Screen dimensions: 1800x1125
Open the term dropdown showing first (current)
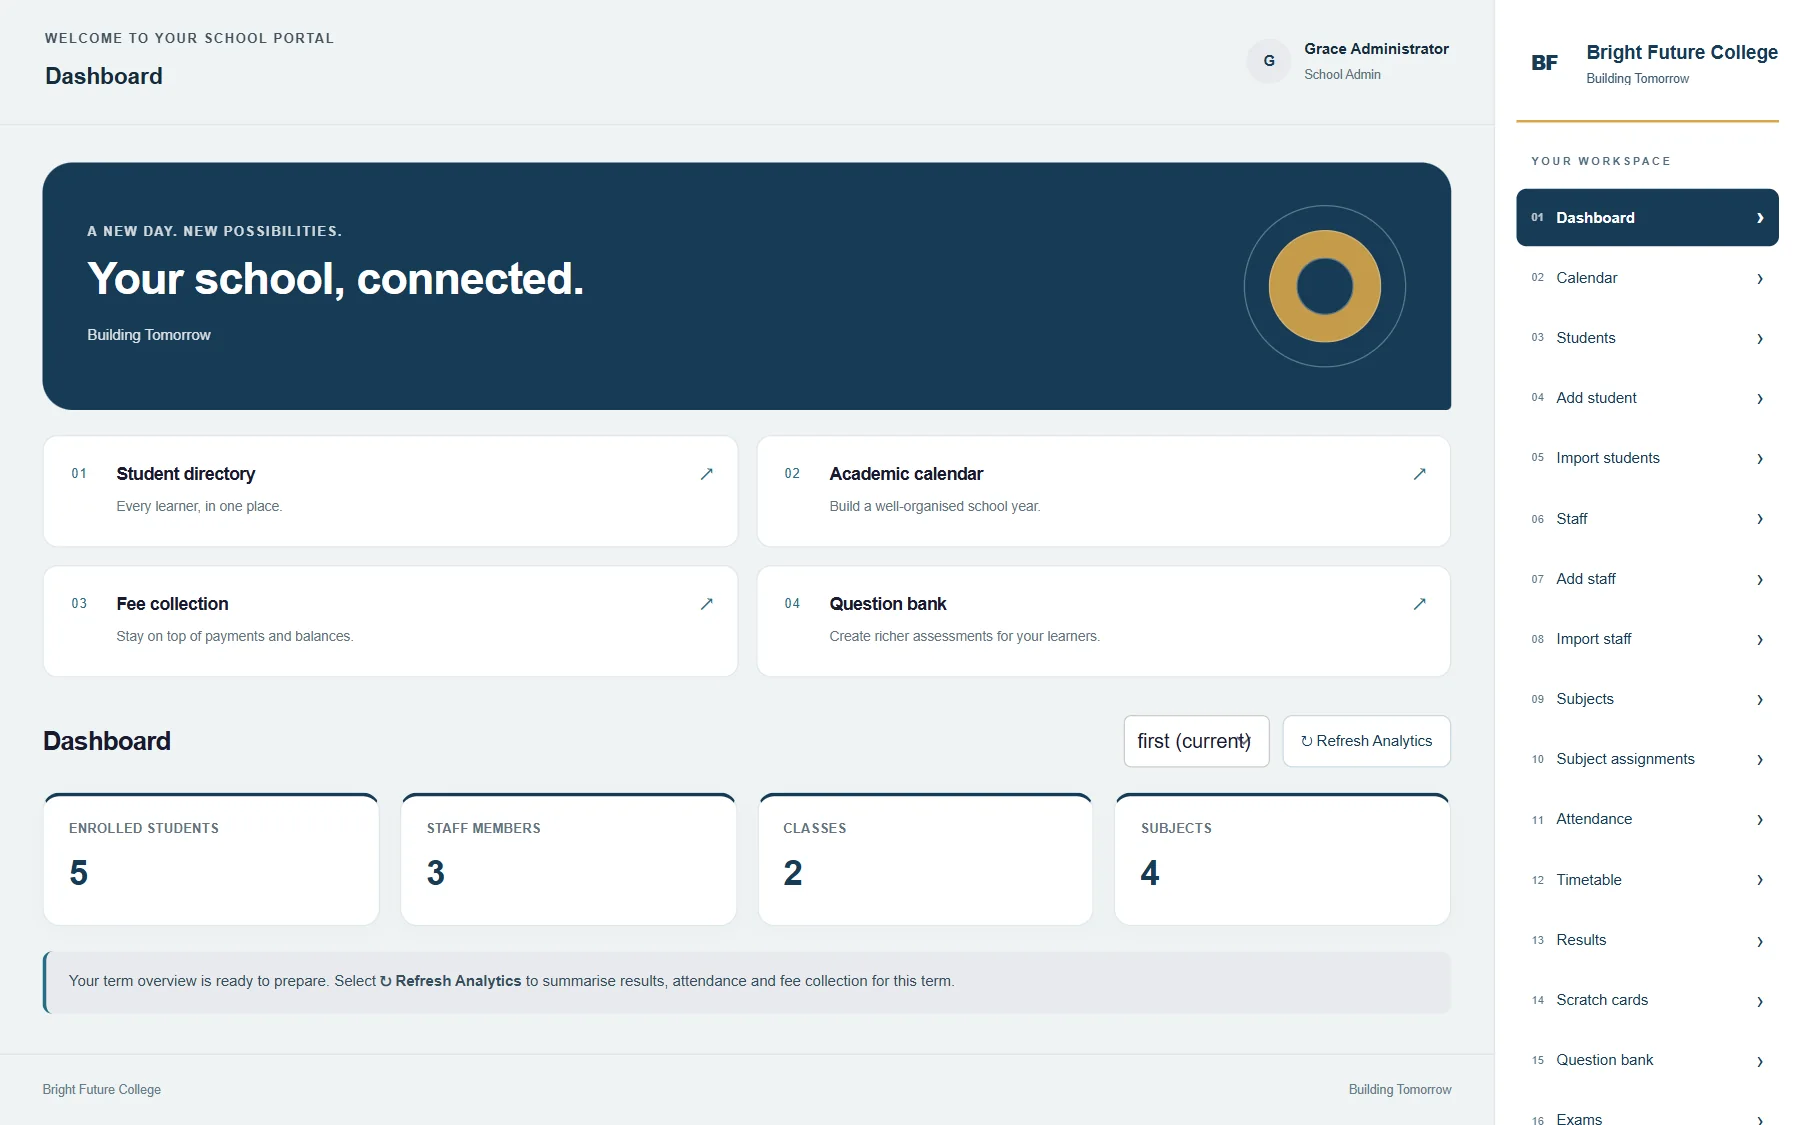coord(1196,741)
